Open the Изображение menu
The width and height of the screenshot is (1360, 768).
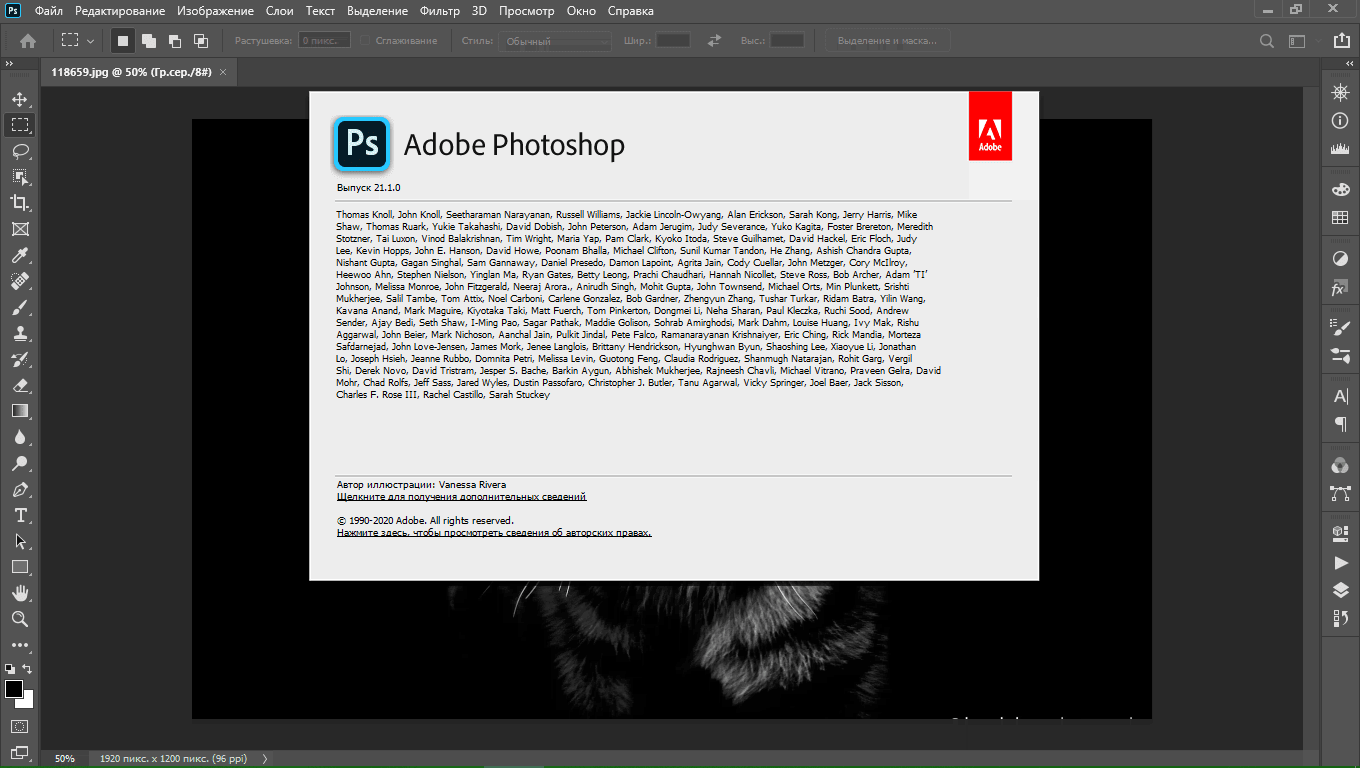click(x=215, y=11)
